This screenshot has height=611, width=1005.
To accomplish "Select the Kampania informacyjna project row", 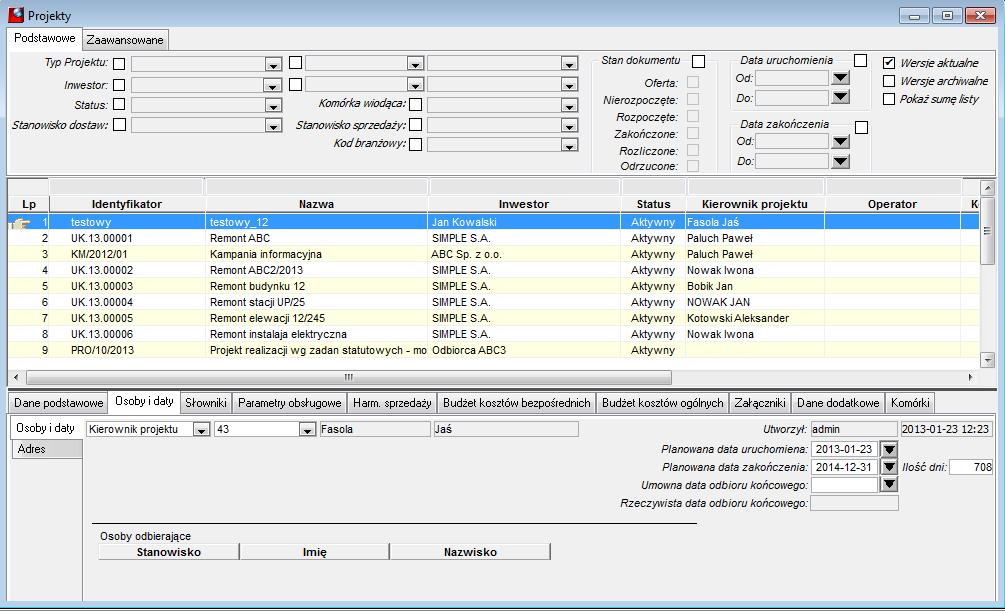I will coord(494,255).
